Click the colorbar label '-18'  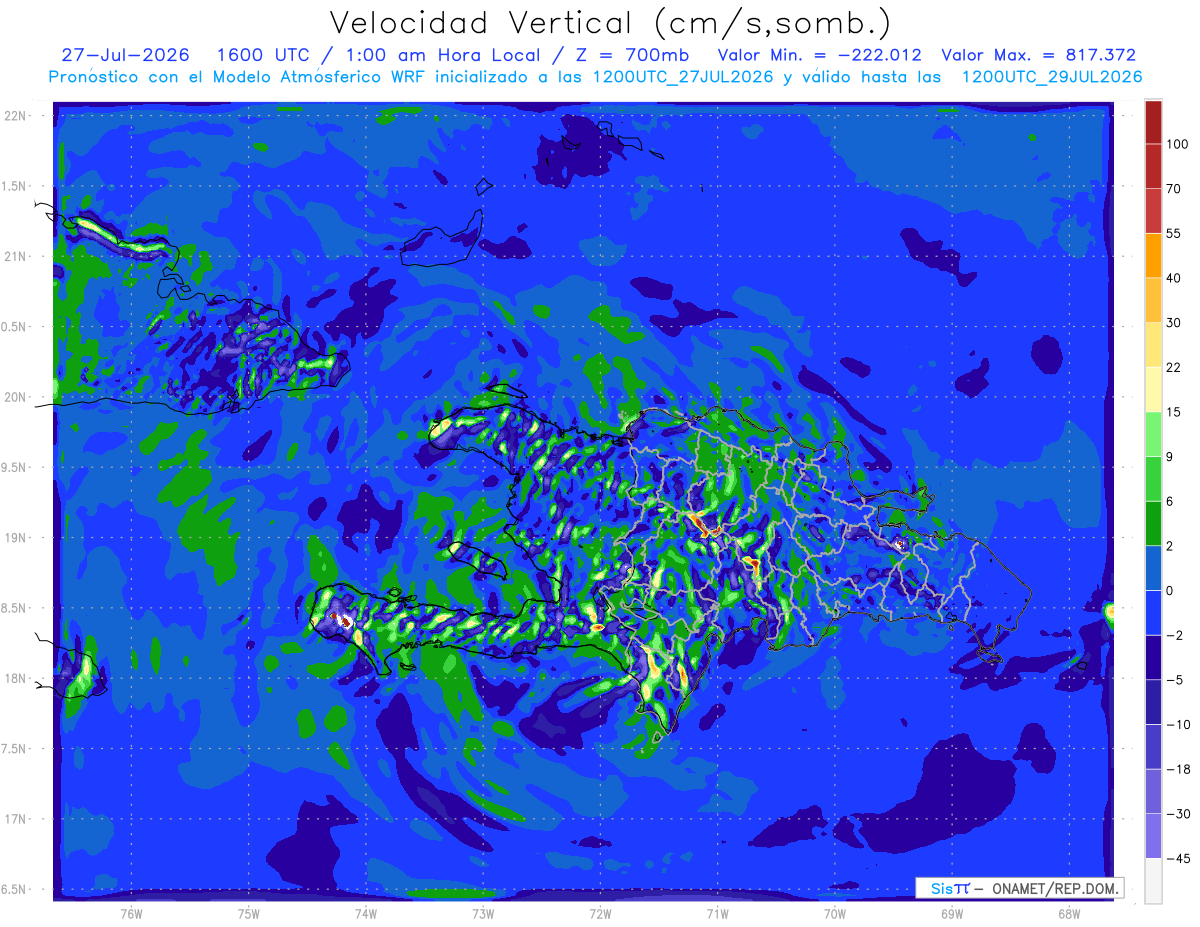click(x=1177, y=769)
